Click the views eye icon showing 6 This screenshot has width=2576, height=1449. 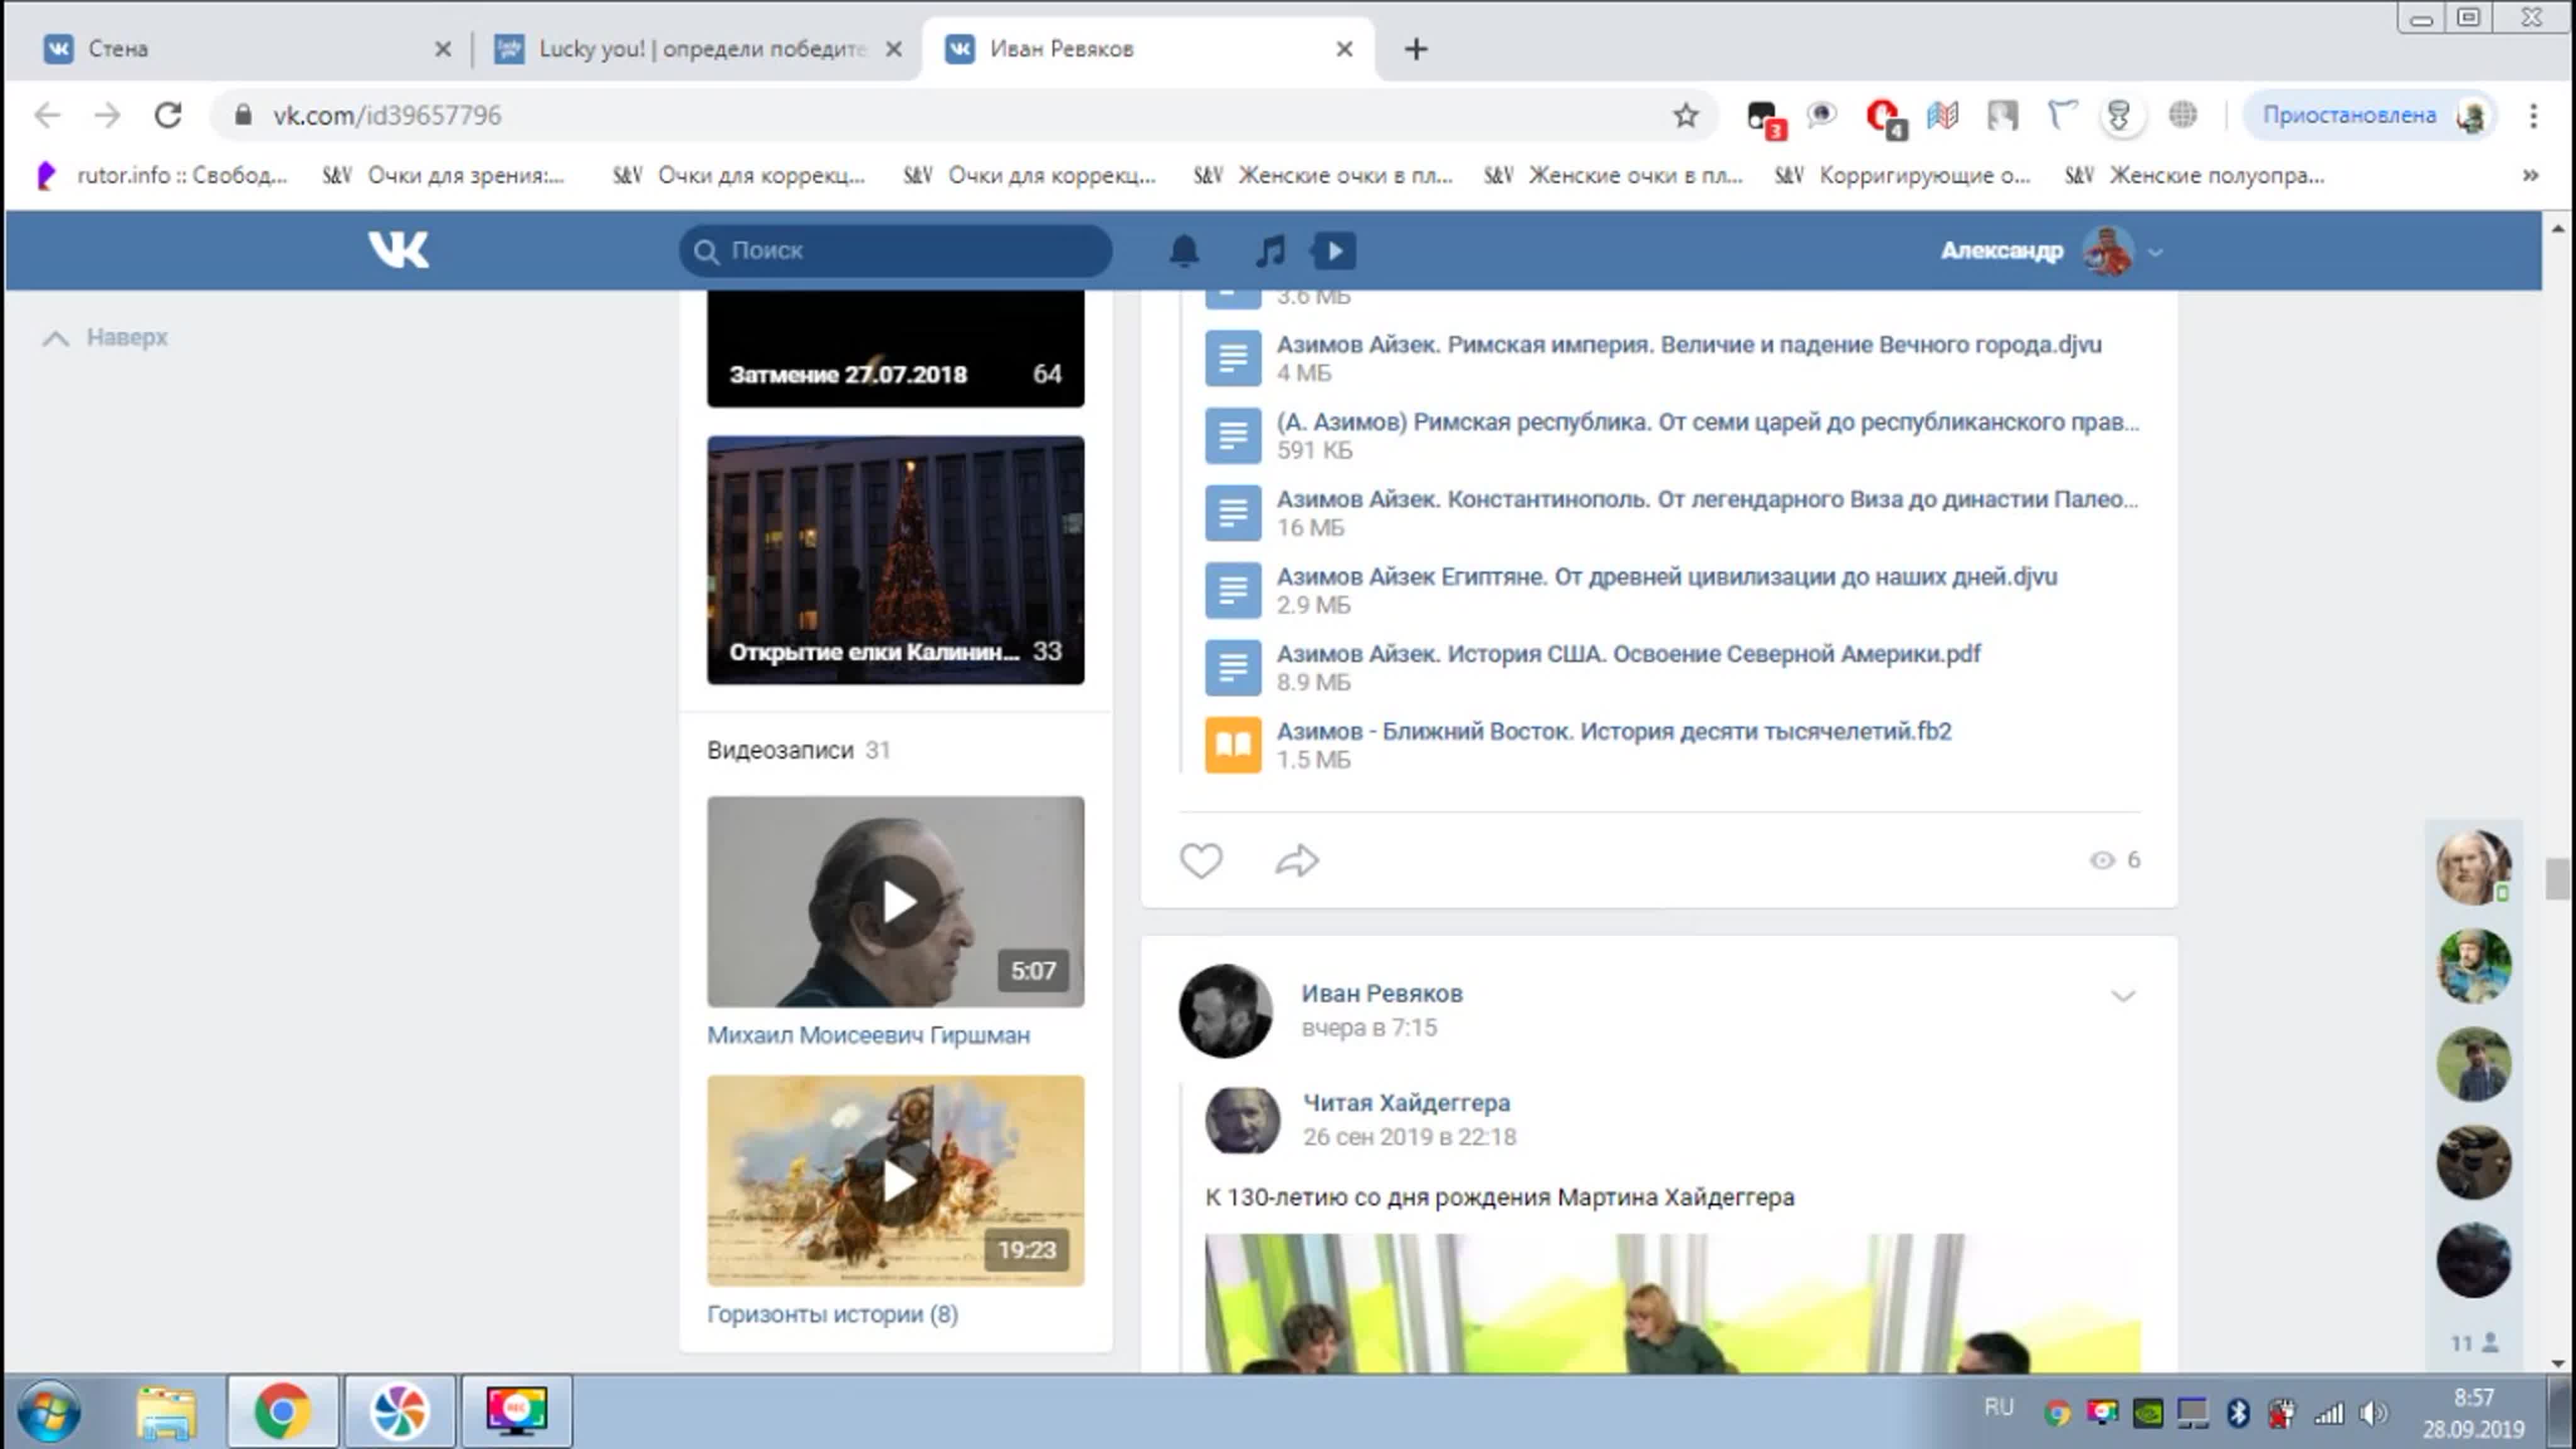click(2102, 860)
